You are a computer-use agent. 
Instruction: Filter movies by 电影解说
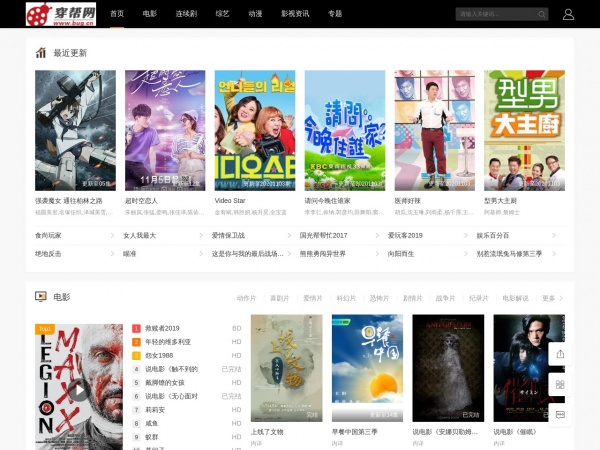click(515, 298)
